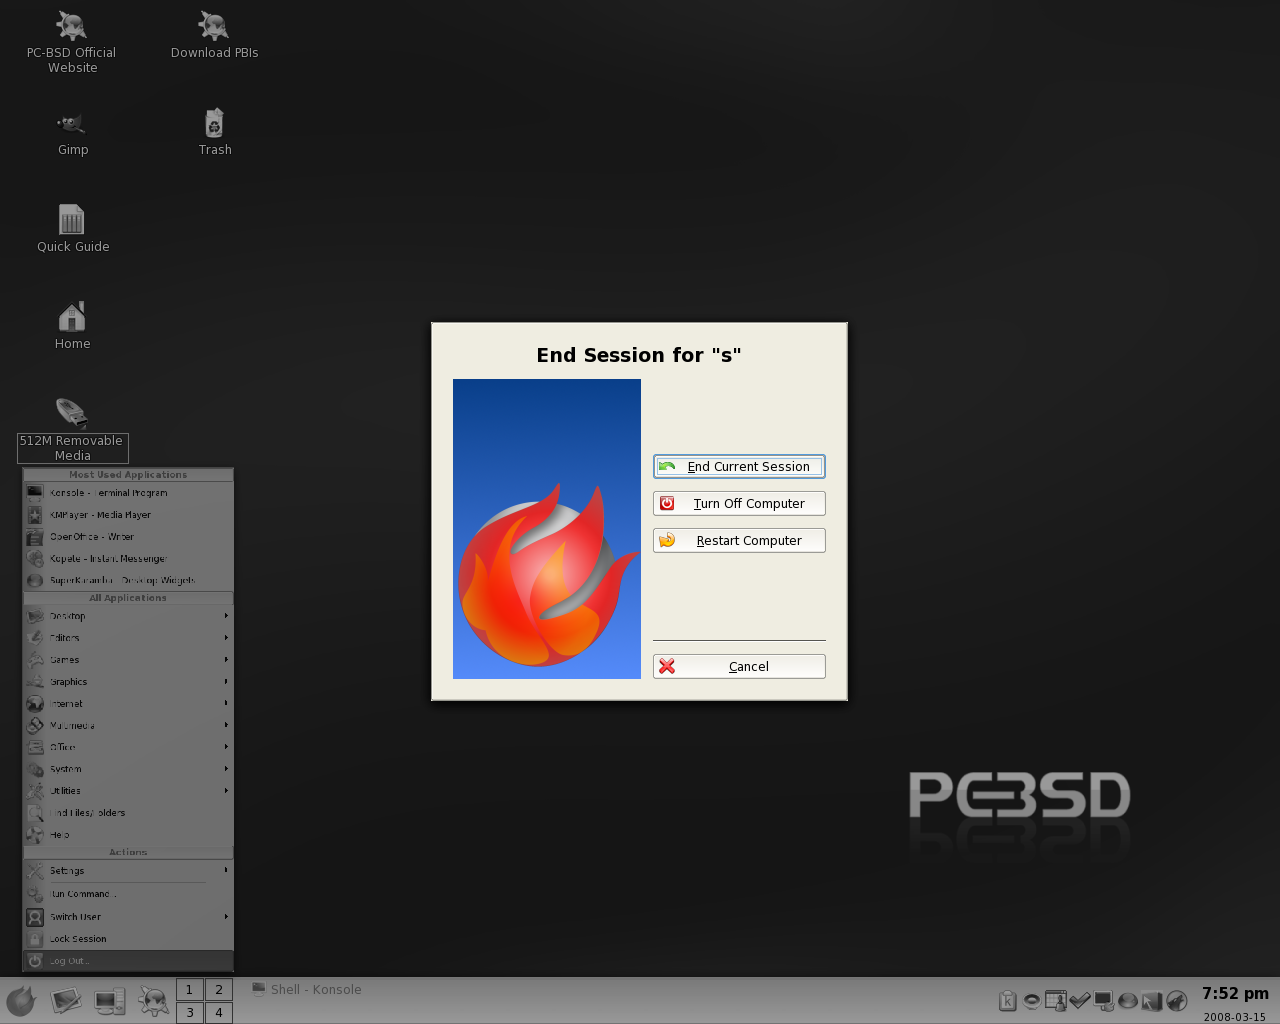
Task: Click the cursor-arrow box tray icon
Action: [x=1152, y=1000]
